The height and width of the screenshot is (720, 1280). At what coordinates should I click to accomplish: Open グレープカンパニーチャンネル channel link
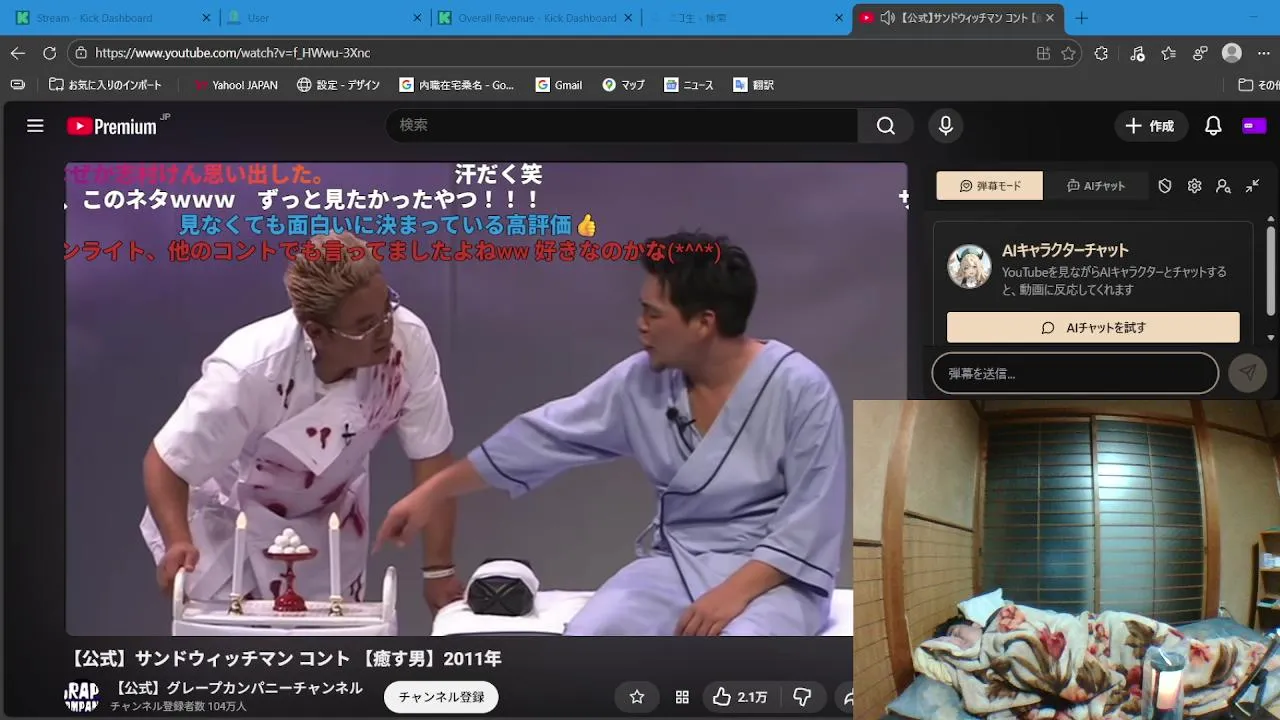[238, 688]
